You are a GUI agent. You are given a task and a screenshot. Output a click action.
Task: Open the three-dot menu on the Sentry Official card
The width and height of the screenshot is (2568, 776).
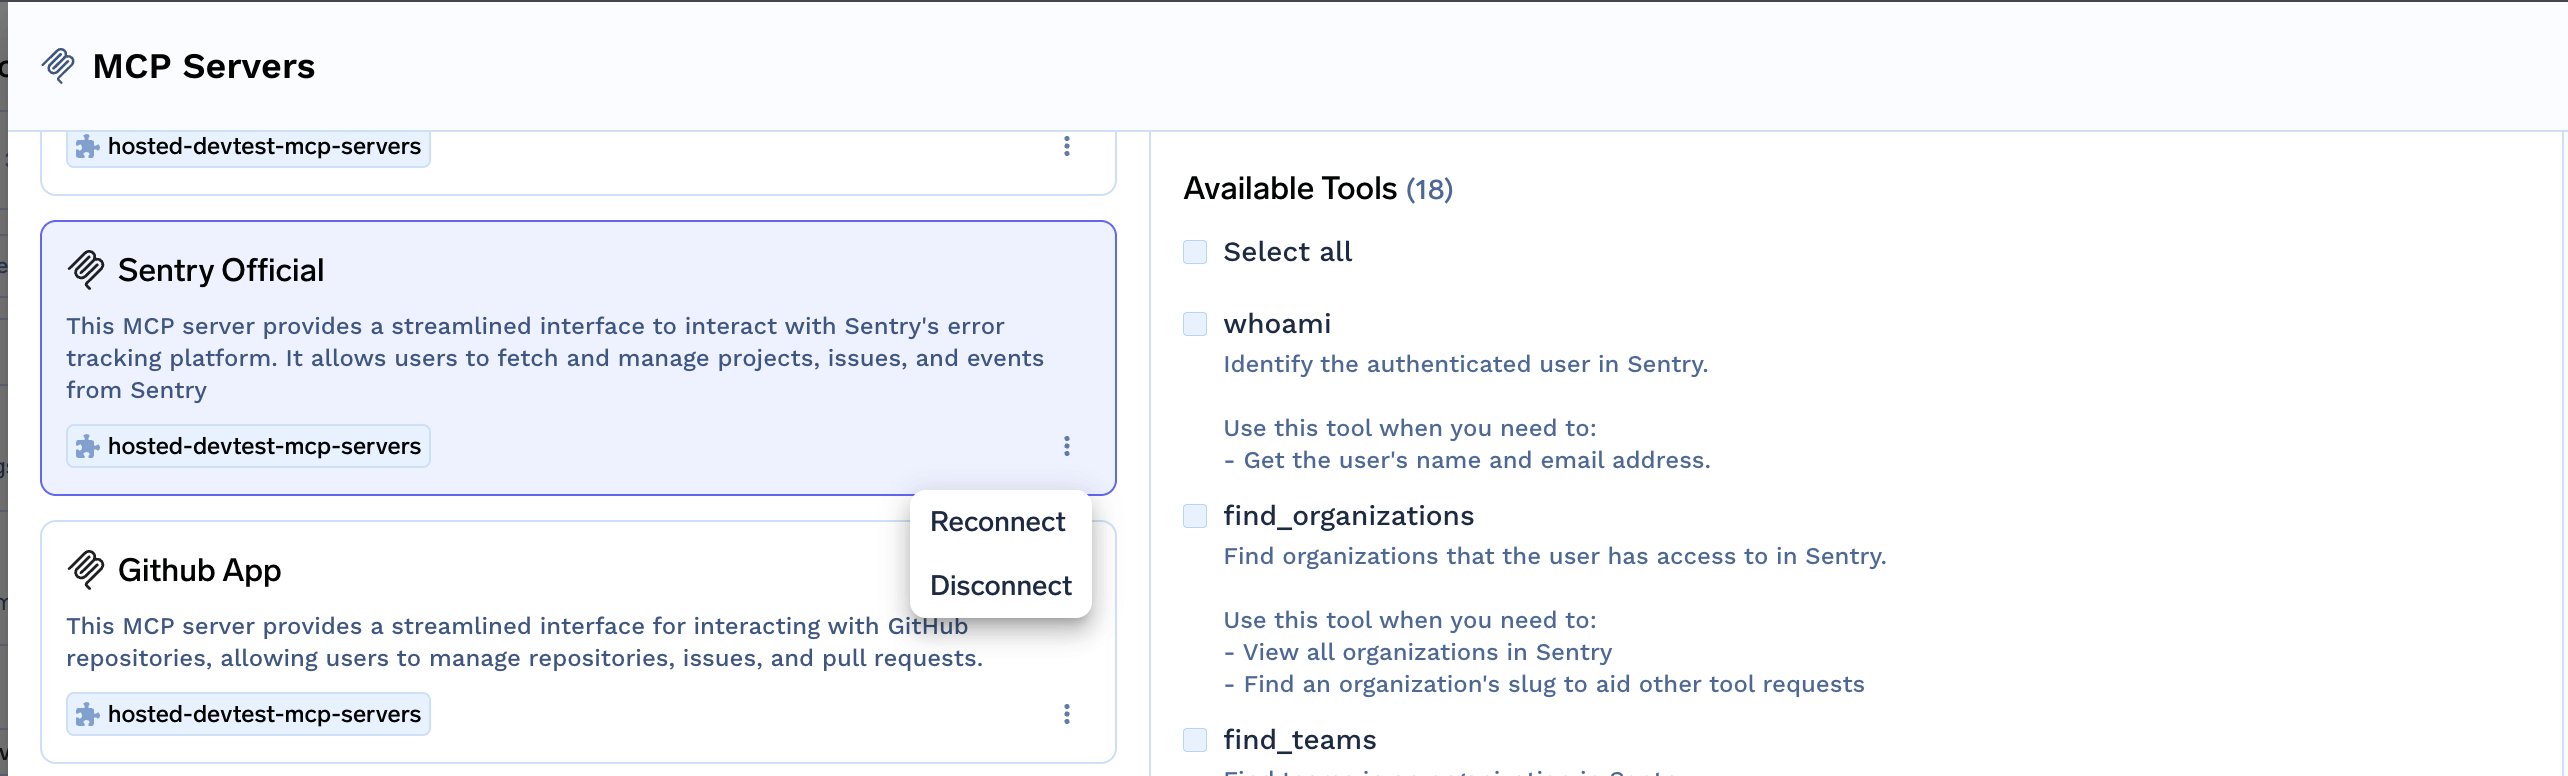pyautogui.click(x=1067, y=446)
